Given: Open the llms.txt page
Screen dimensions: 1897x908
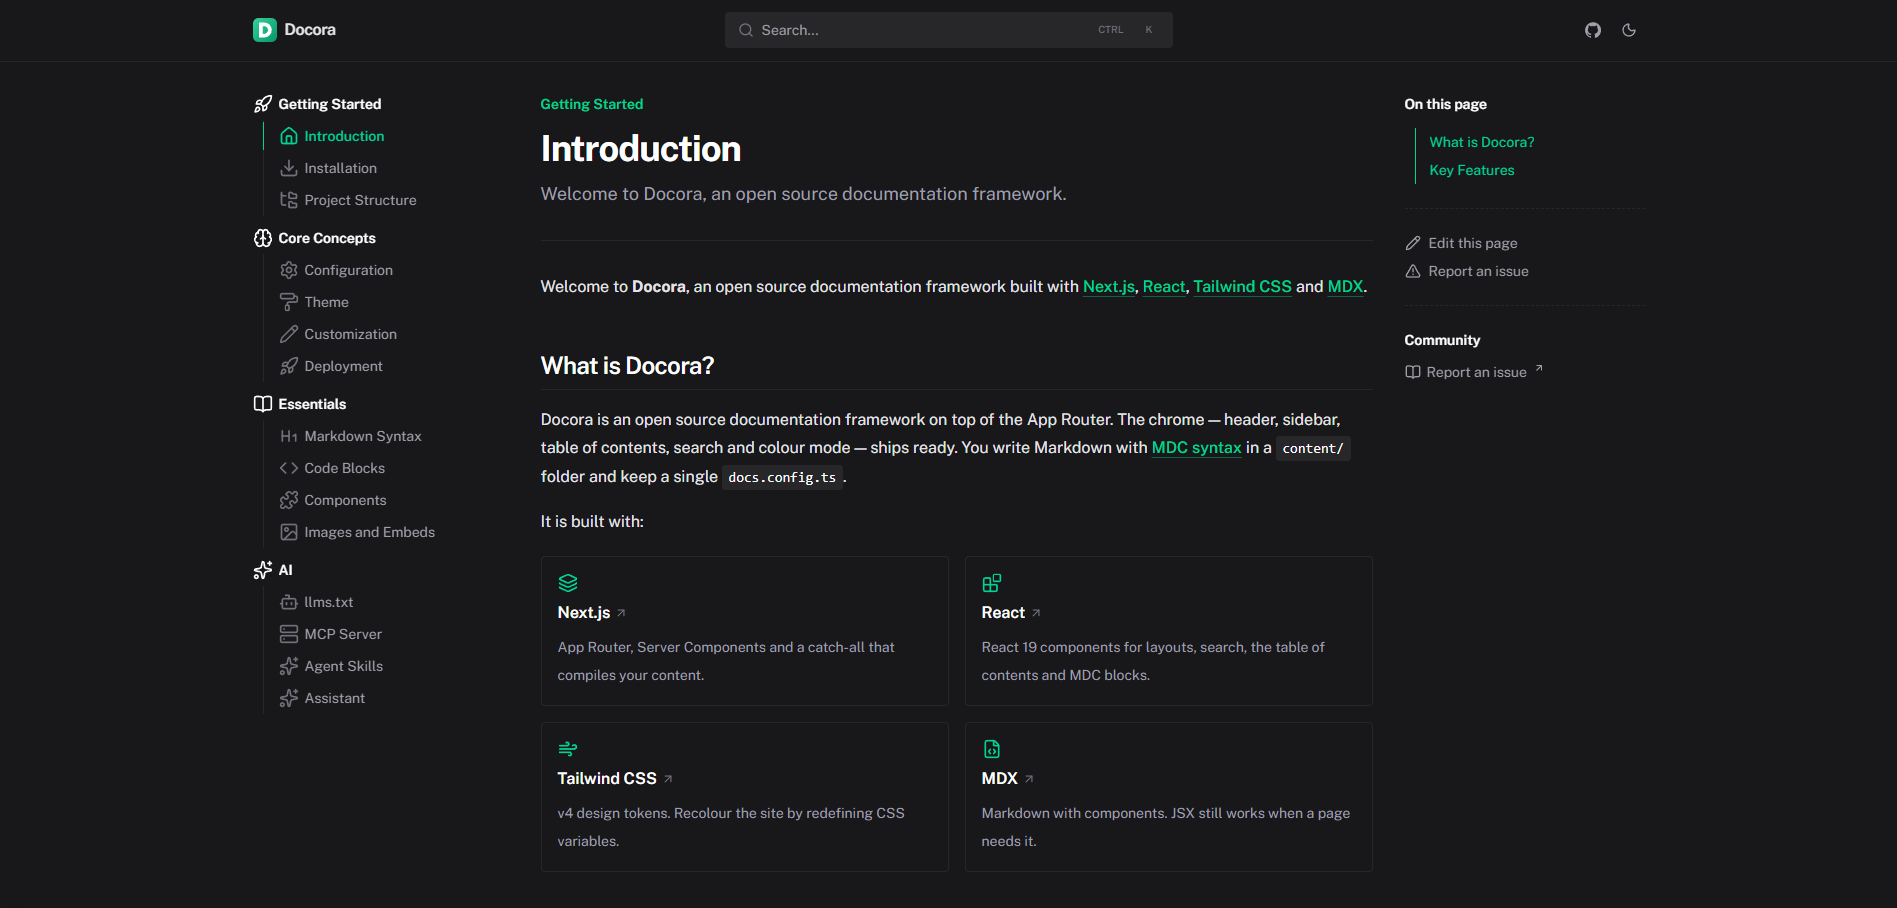Looking at the screenshot, I should coord(329,602).
